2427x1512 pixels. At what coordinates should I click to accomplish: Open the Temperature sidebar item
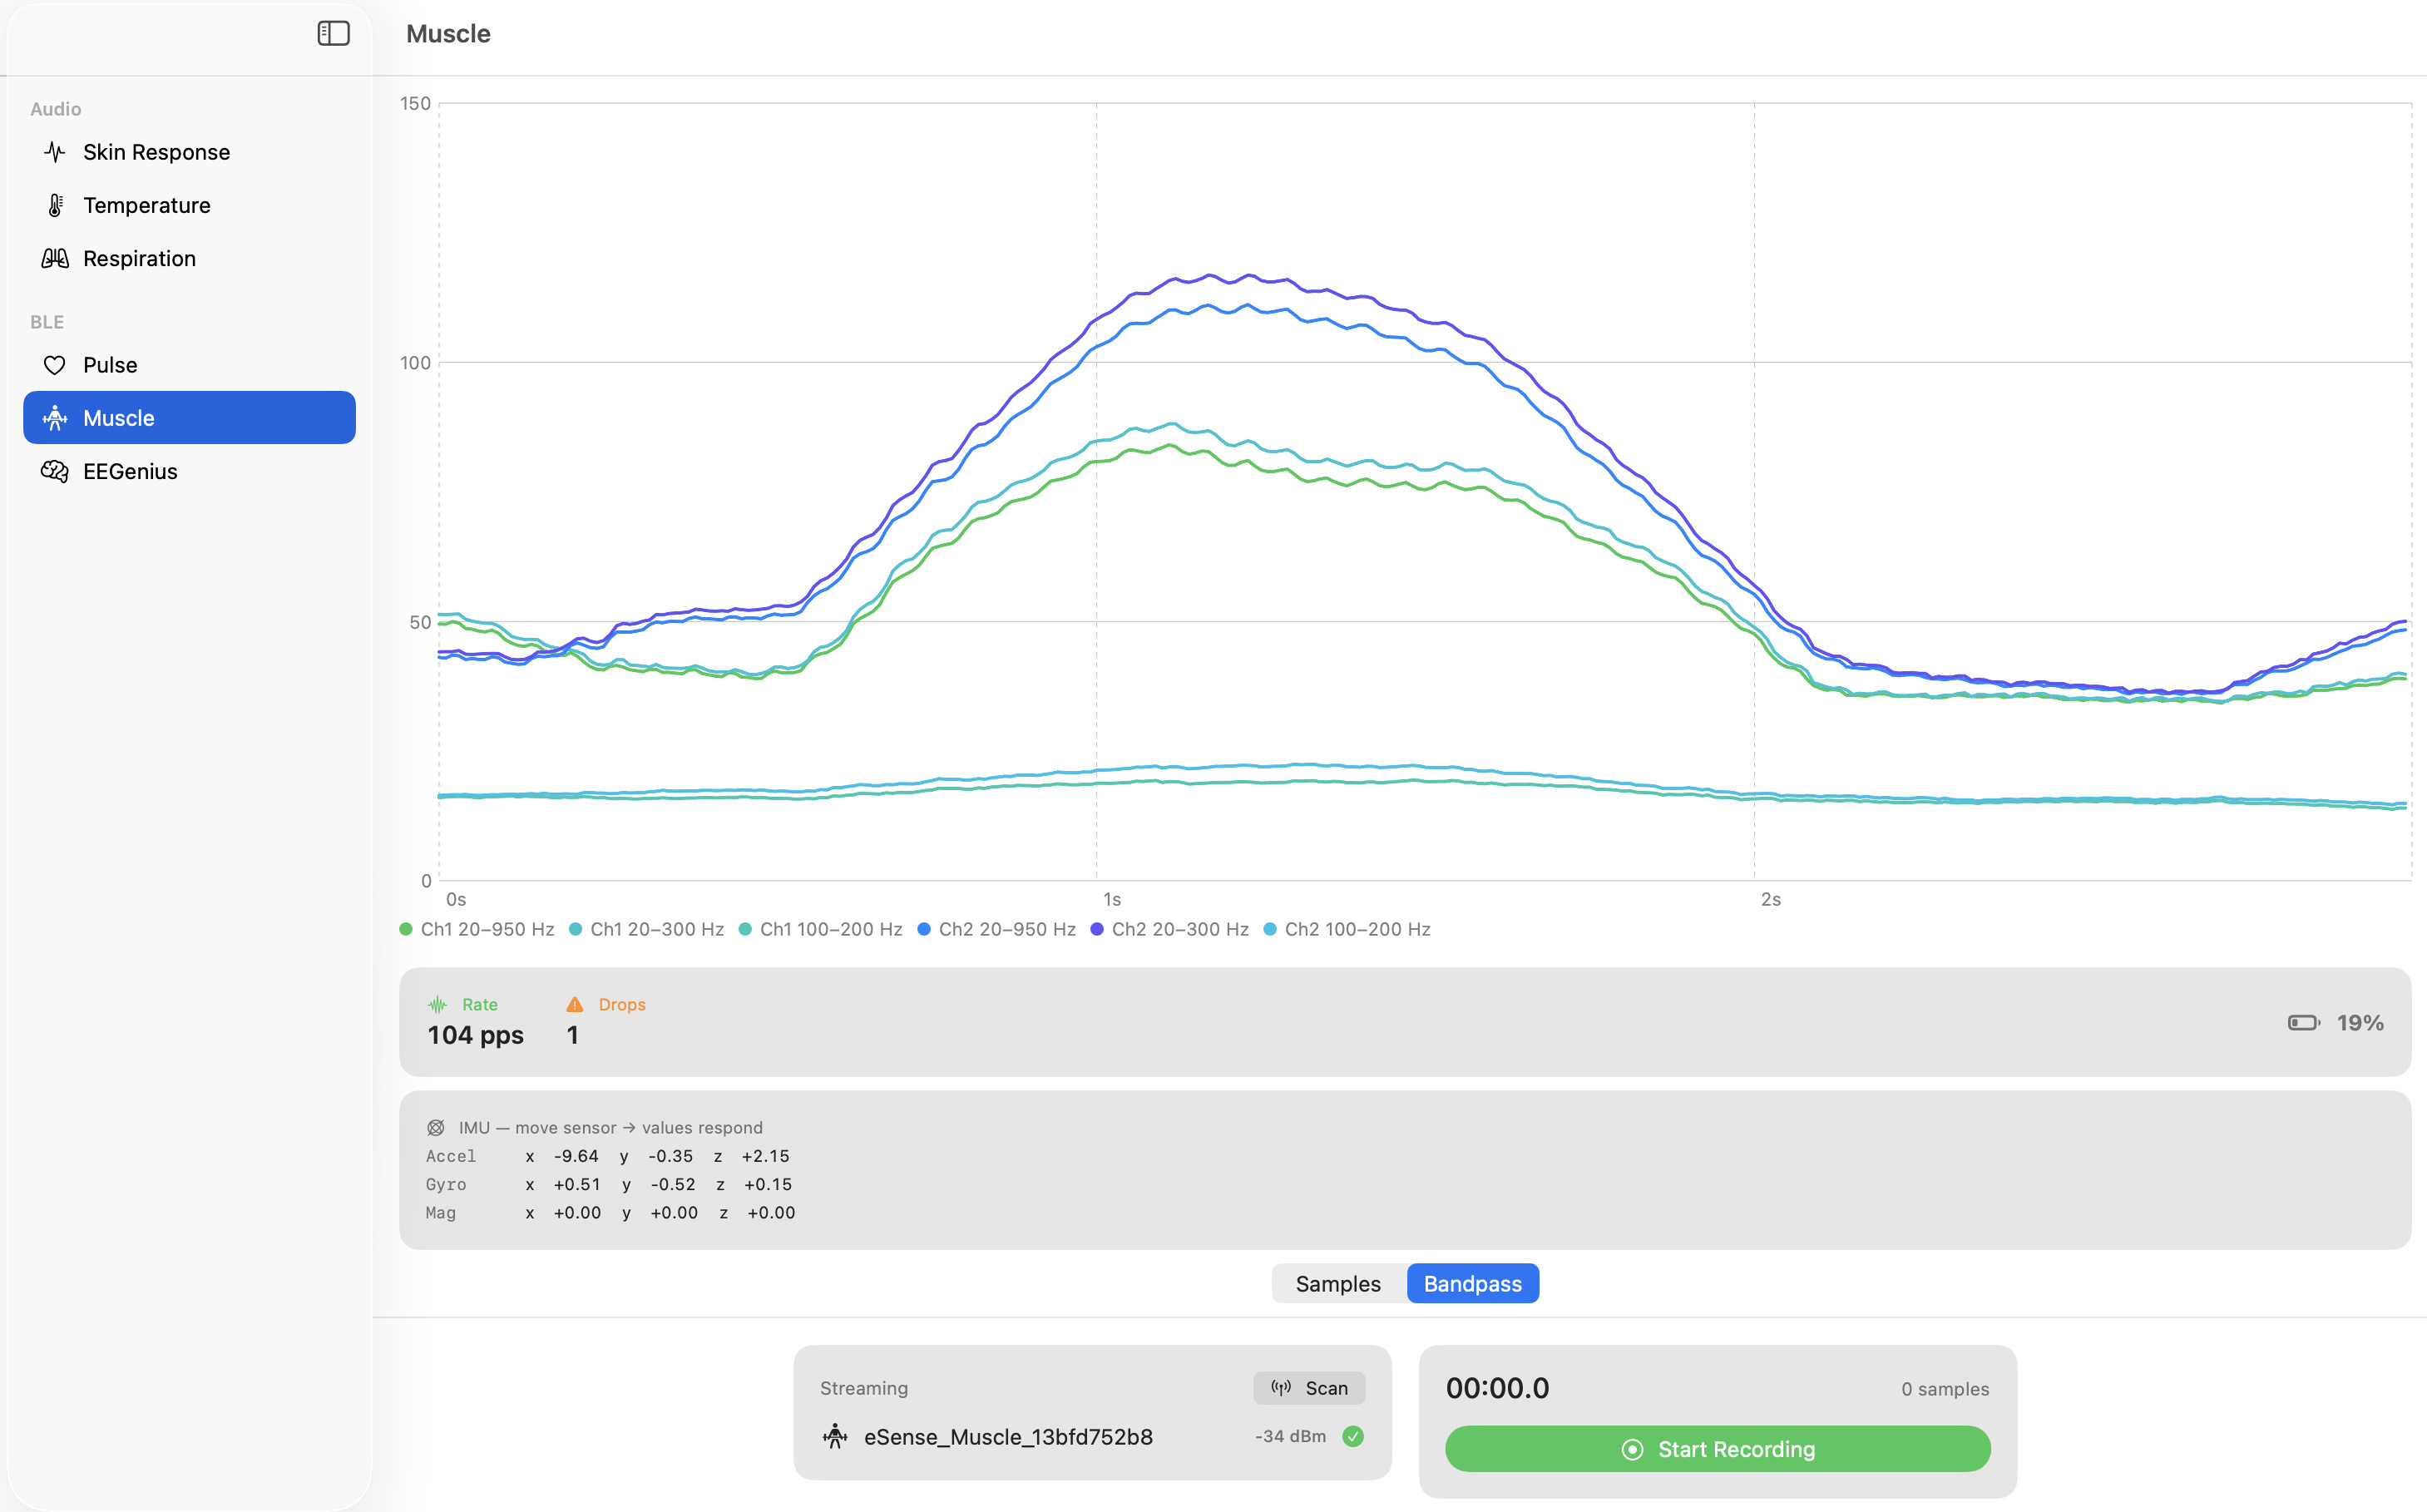[x=189, y=205]
